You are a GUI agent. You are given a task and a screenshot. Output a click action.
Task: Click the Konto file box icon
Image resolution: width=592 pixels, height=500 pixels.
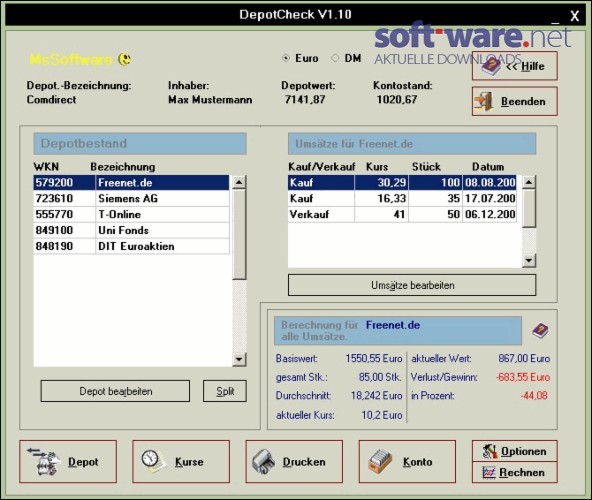point(381,461)
